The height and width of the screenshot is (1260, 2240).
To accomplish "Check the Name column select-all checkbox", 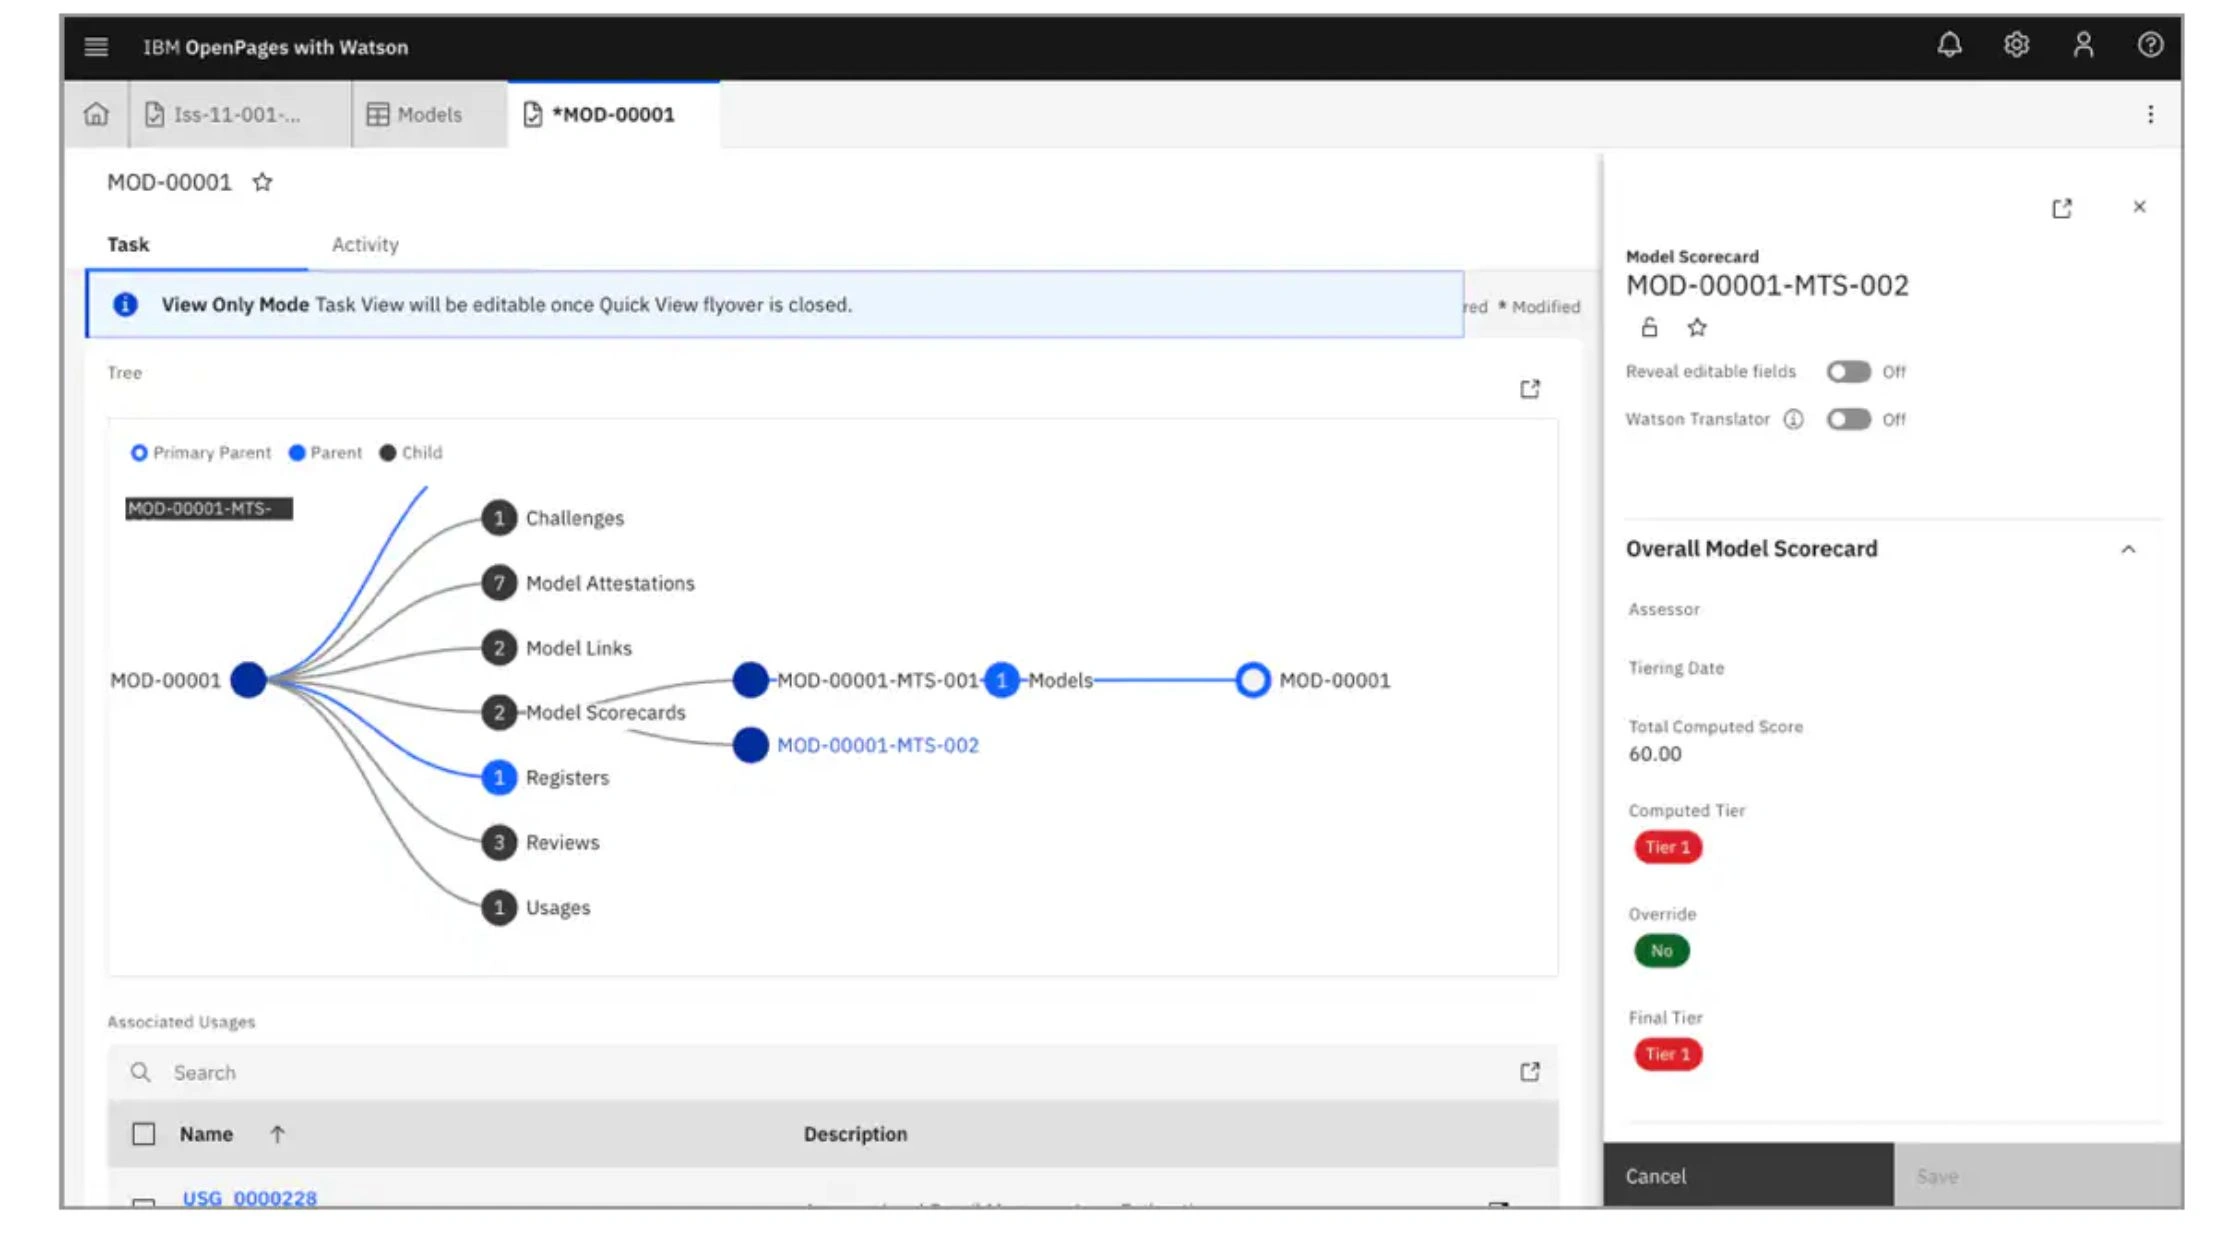I will tap(144, 1134).
